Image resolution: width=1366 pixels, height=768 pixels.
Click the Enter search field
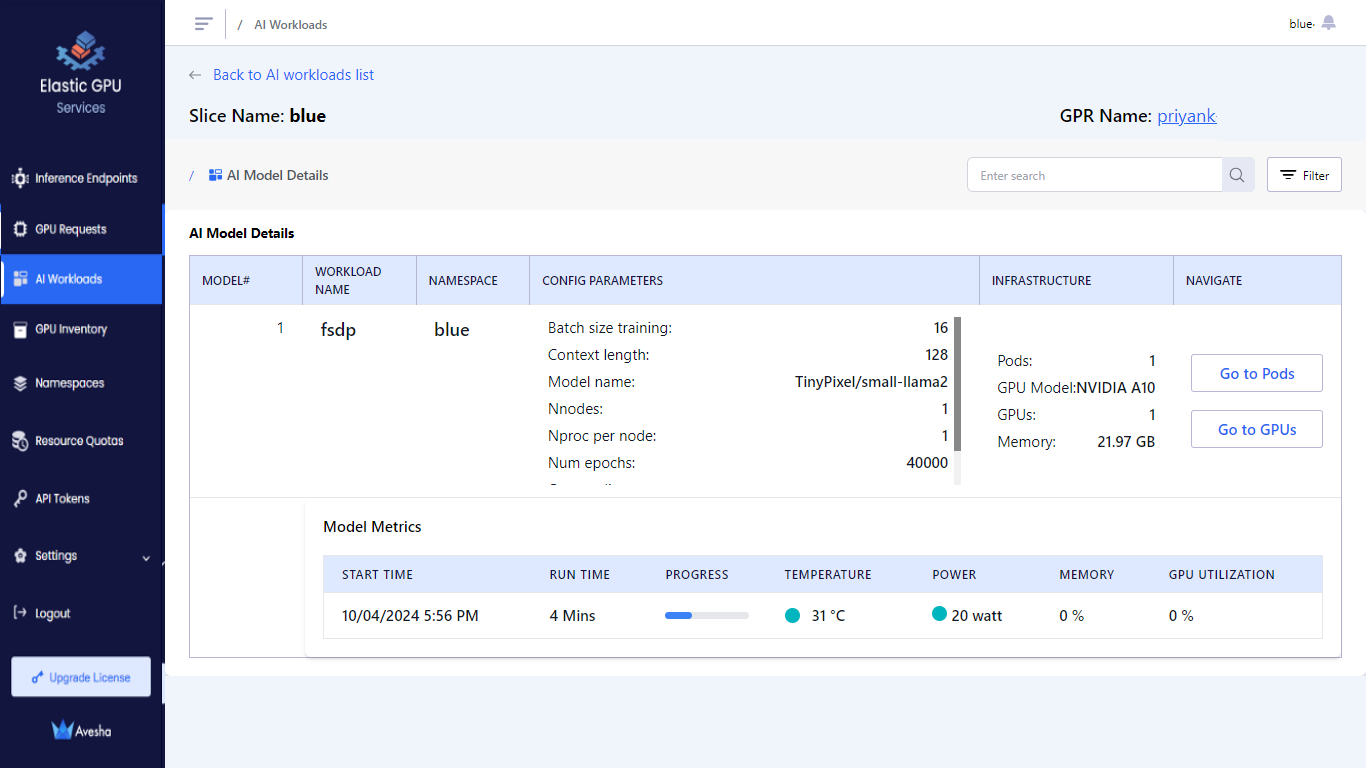click(x=1095, y=175)
